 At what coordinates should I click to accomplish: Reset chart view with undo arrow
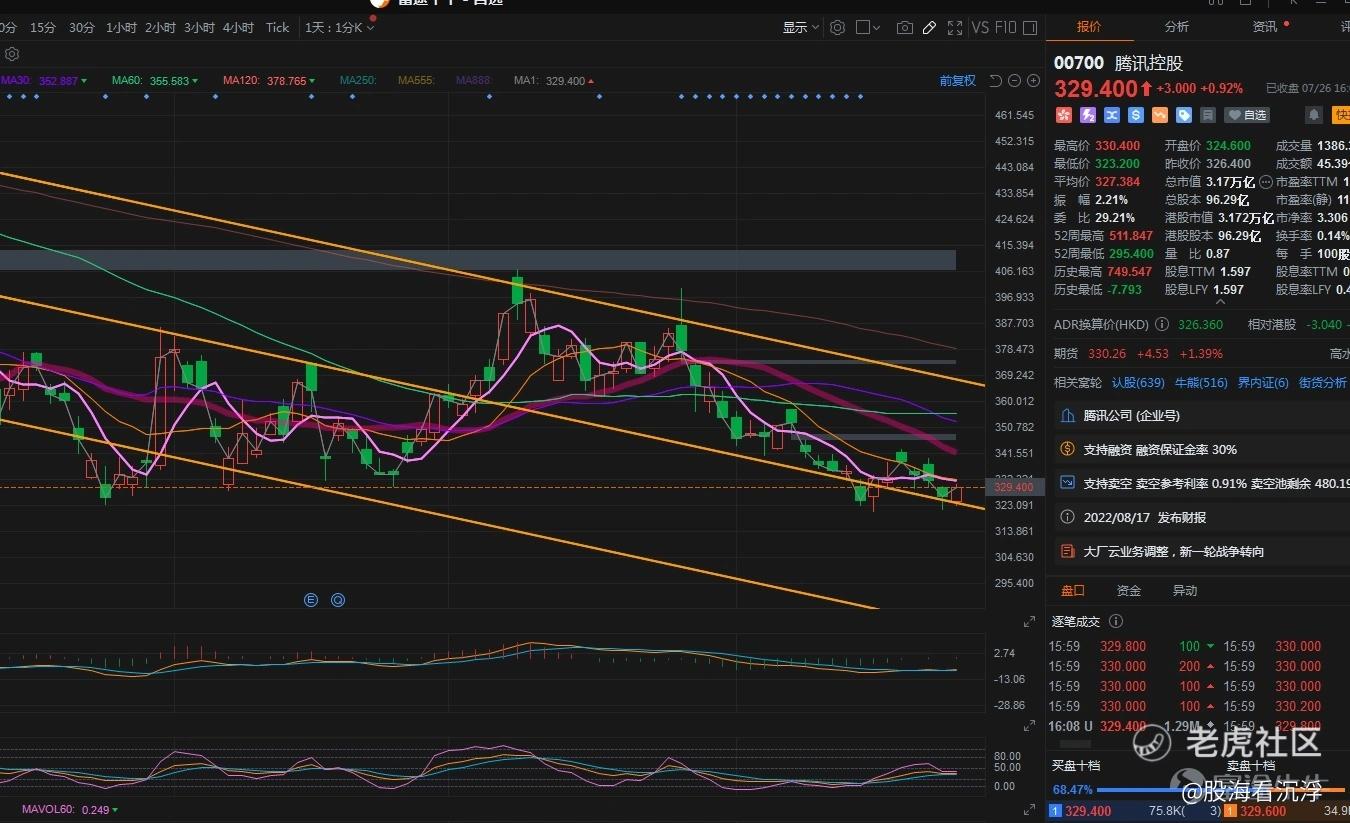pyautogui.click(x=995, y=81)
